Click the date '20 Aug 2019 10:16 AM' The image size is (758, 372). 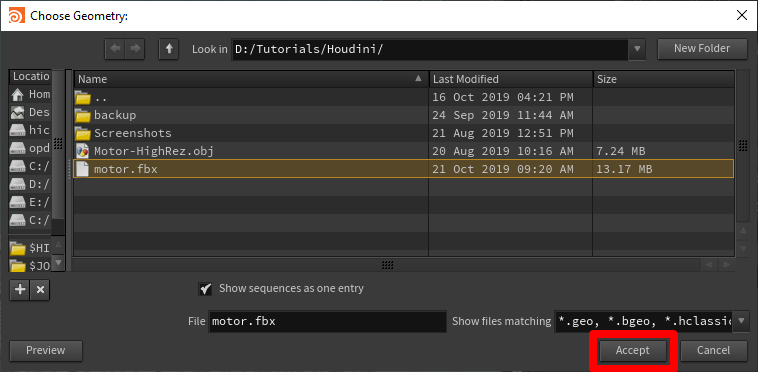click(x=503, y=151)
